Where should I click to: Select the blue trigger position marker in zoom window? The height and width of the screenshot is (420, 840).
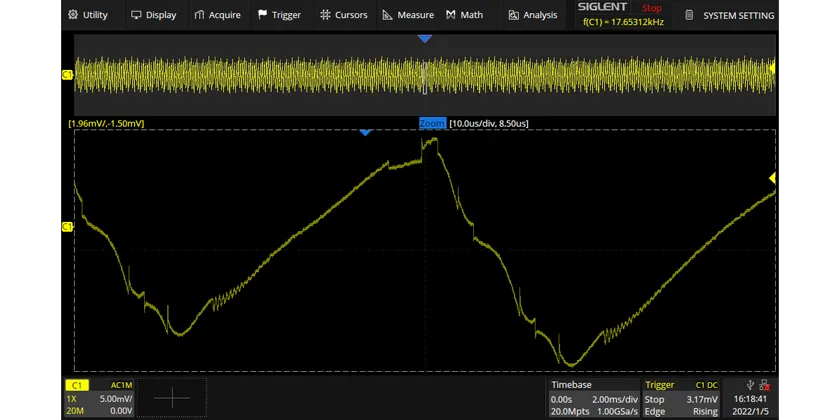click(365, 132)
